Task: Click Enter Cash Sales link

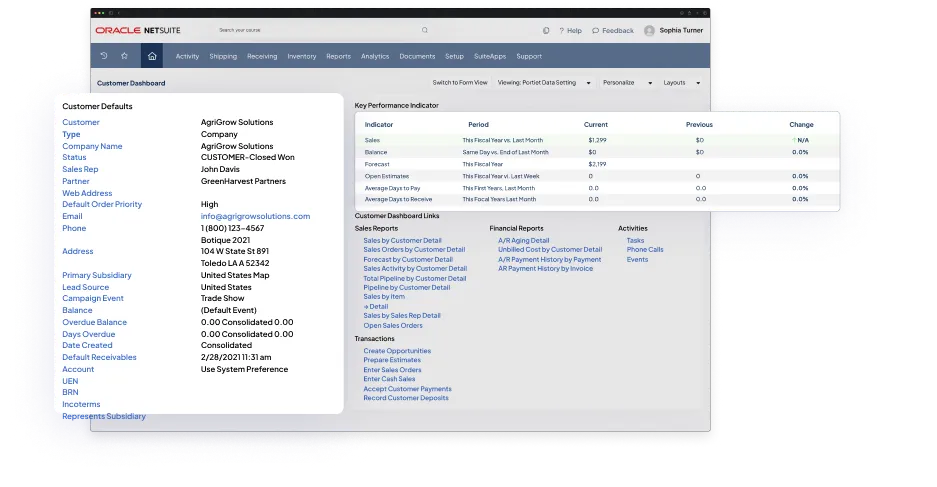Action: click(x=389, y=379)
